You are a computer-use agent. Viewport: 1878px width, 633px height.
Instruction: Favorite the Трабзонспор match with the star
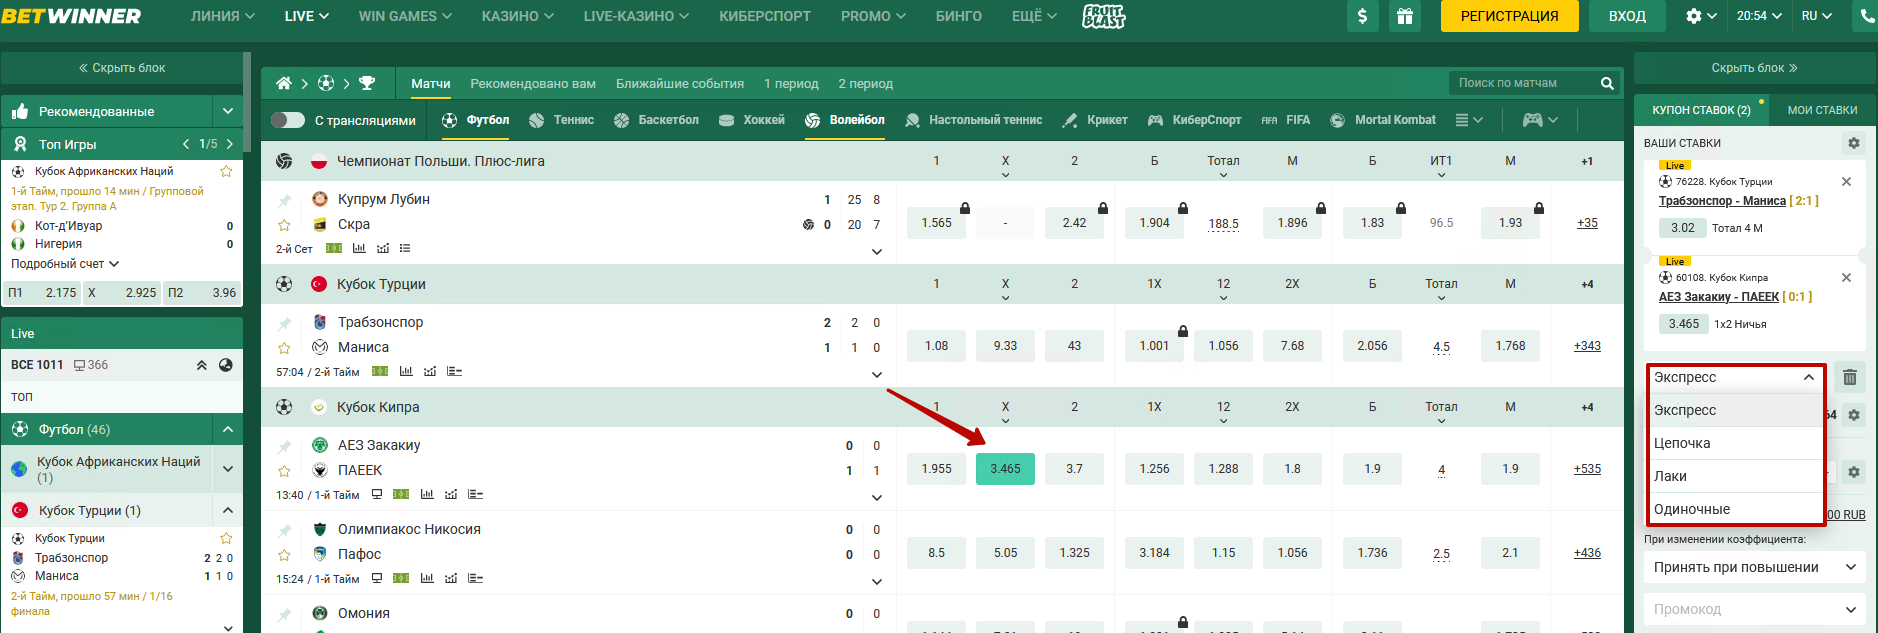coord(284,348)
